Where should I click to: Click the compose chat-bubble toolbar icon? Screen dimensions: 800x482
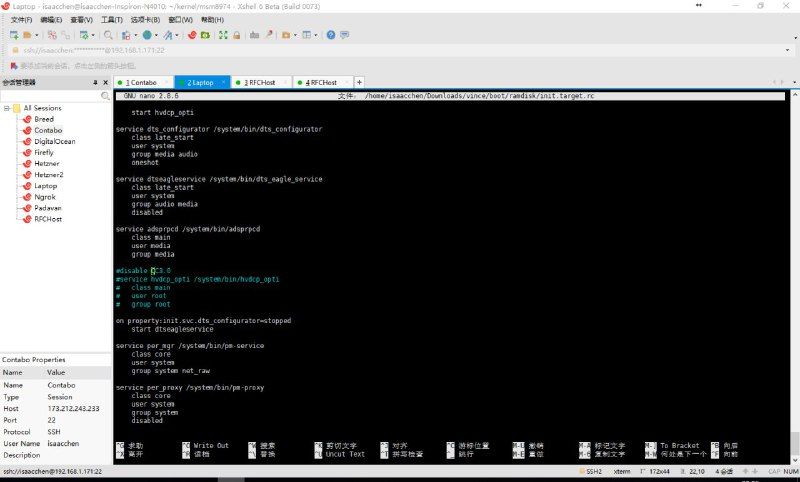coord(345,35)
